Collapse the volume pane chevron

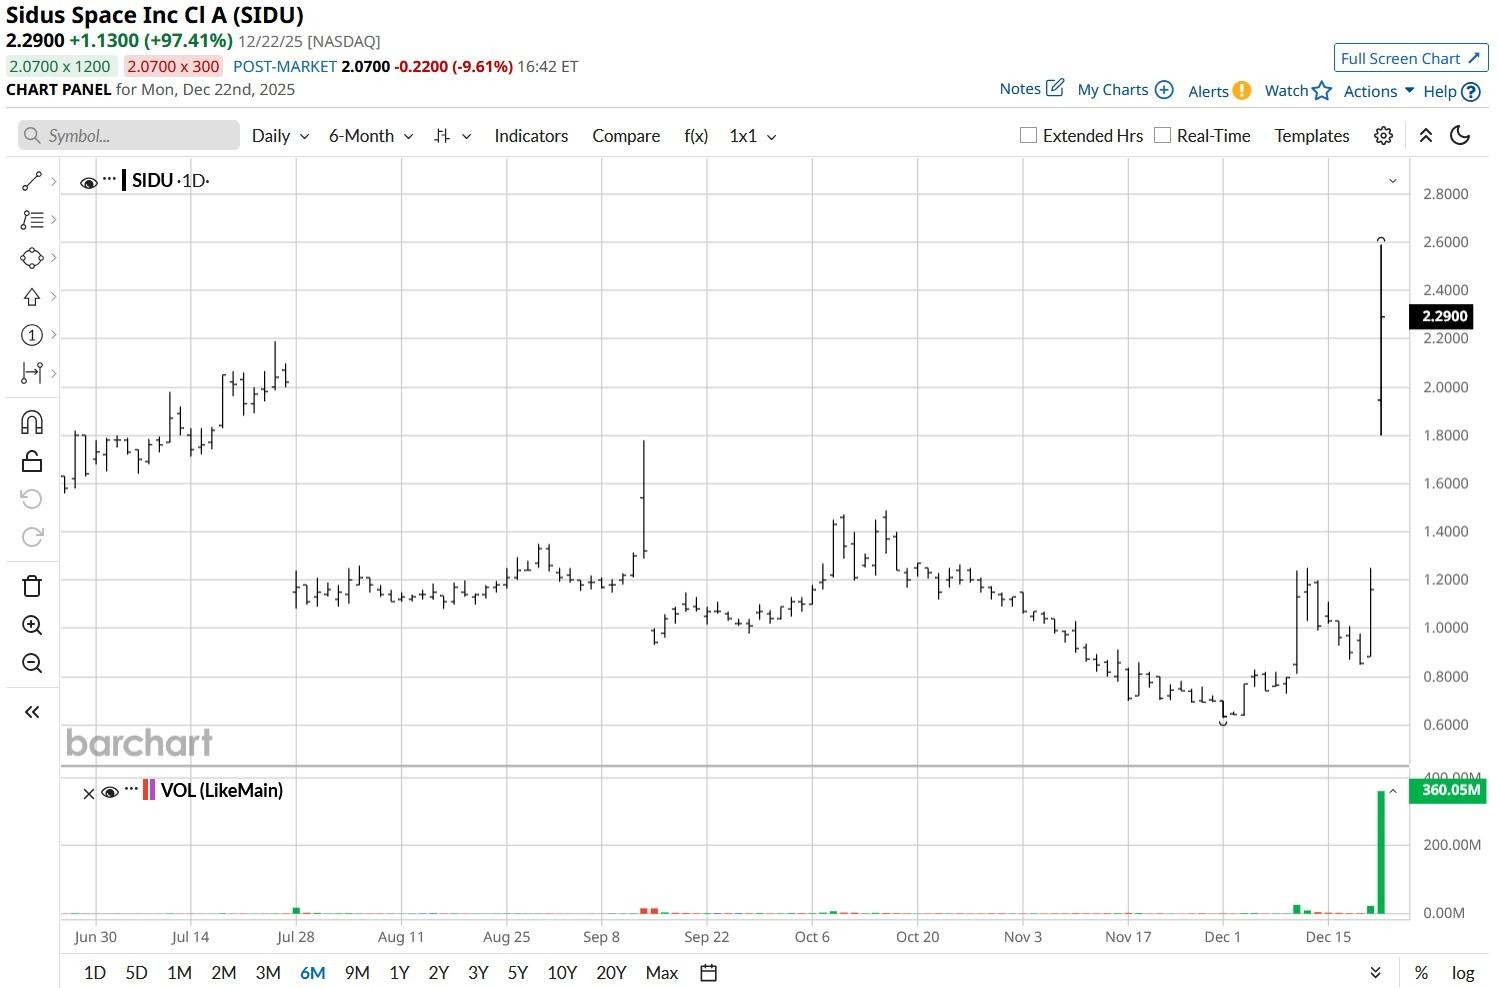click(1393, 791)
